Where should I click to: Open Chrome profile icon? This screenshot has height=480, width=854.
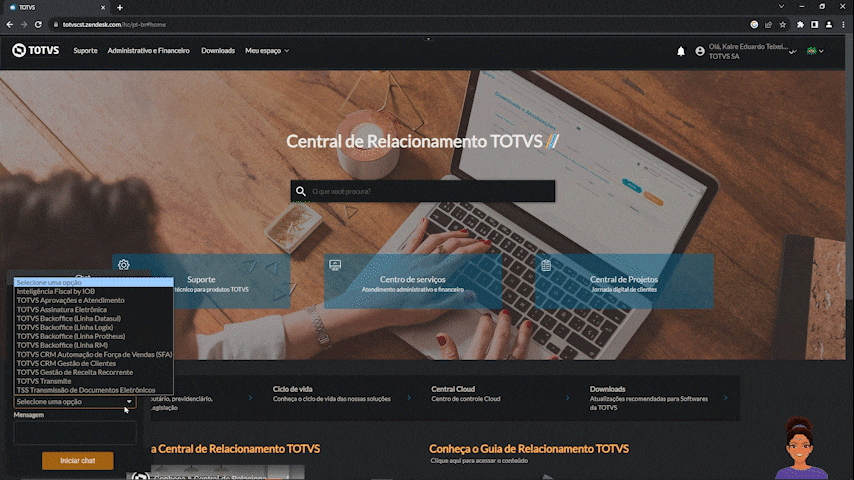pyautogui.click(x=829, y=25)
